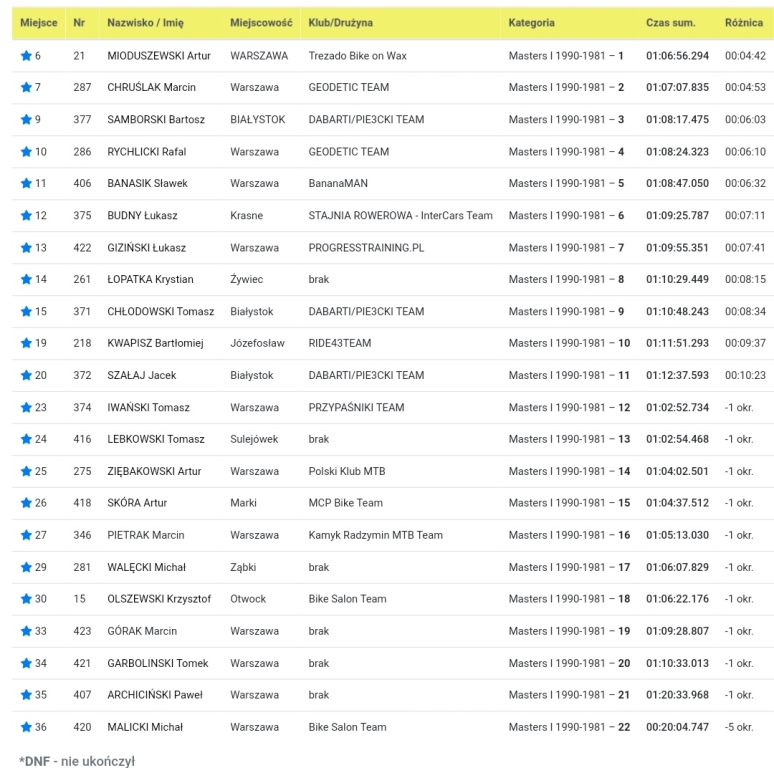Screen dimensions: 774x768
Task: Click the star beside BUDNY Łukasz
Action: 26,215
